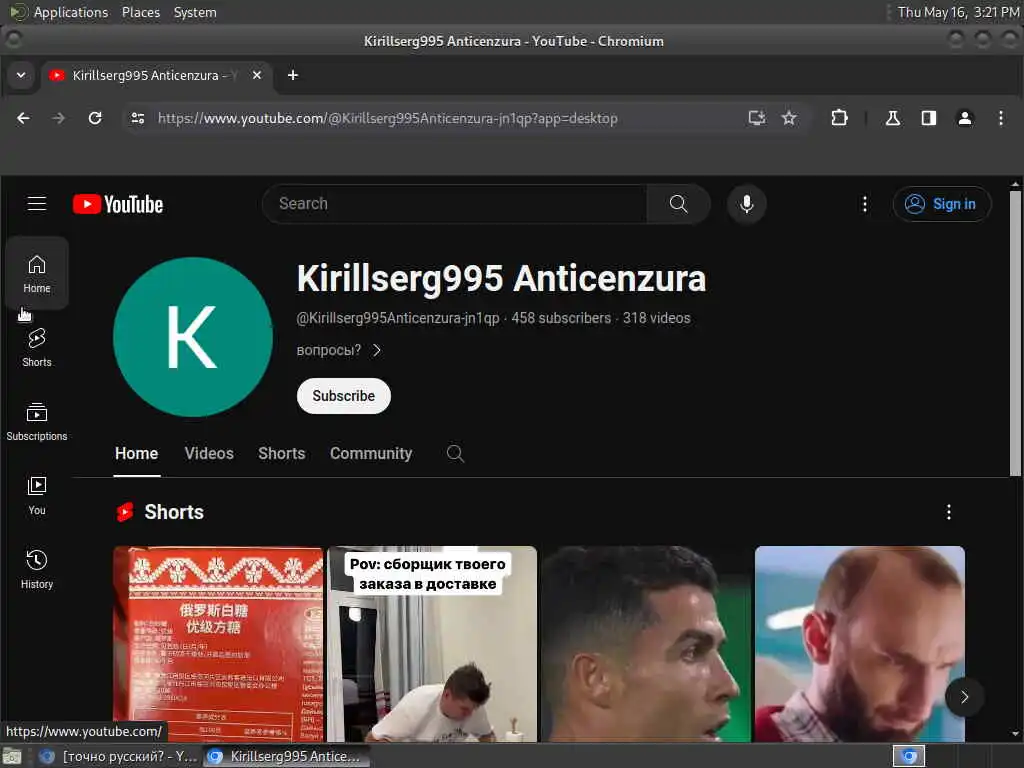Switch to the channel Shorts tab
Image resolution: width=1024 pixels, height=768 pixels.
click(281, 453)
